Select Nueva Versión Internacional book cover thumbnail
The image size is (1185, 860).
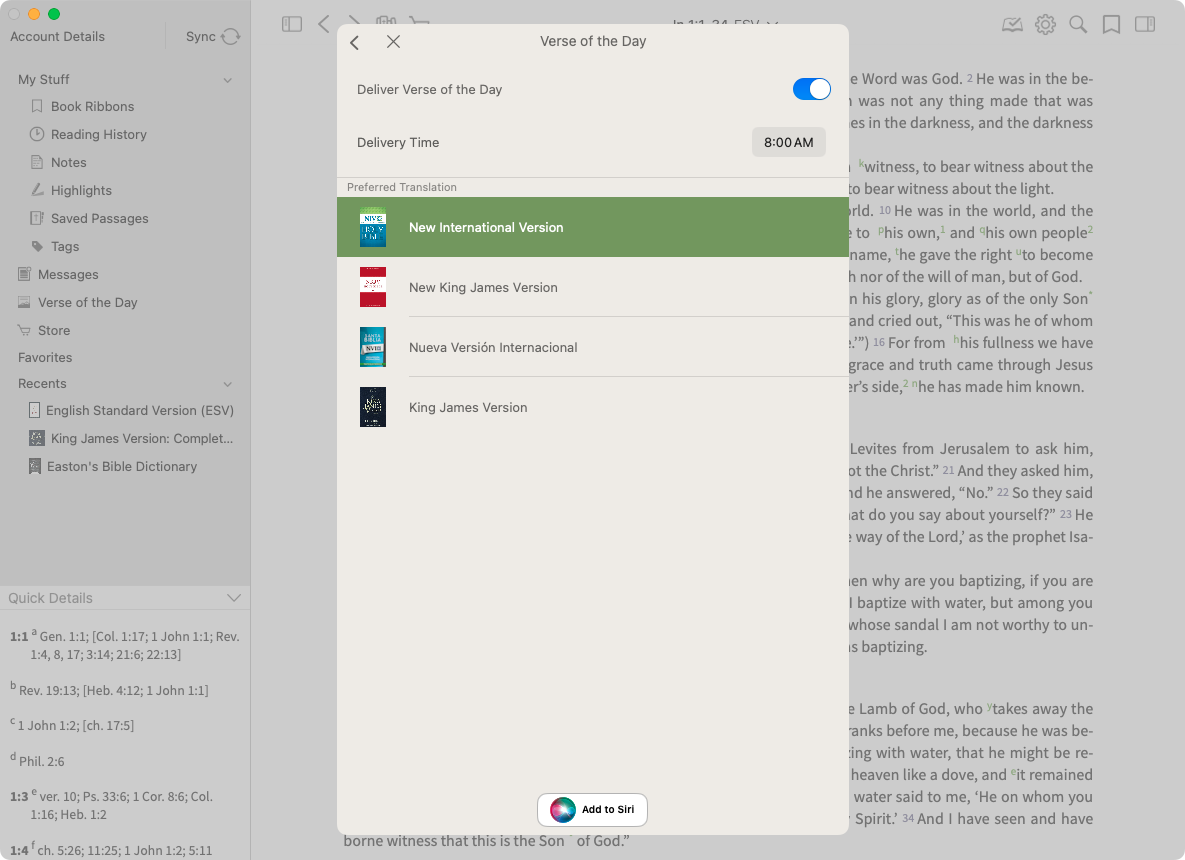pos(373,347)
